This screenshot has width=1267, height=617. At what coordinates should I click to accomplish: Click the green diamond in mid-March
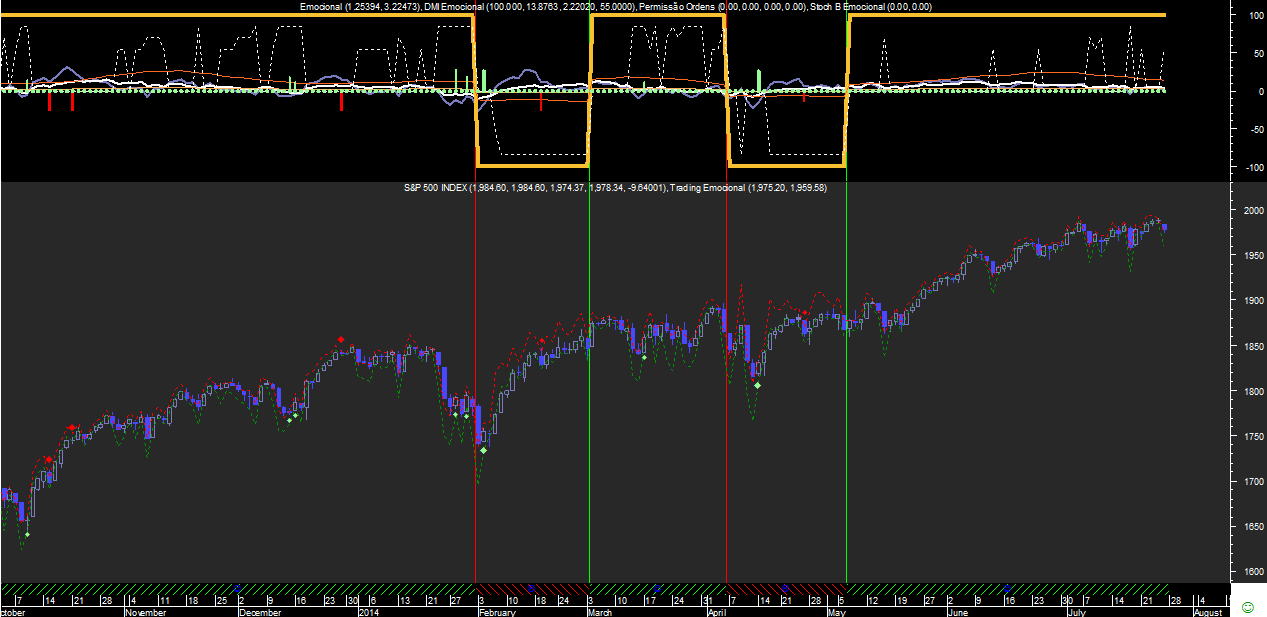click(x=644, y=357)
